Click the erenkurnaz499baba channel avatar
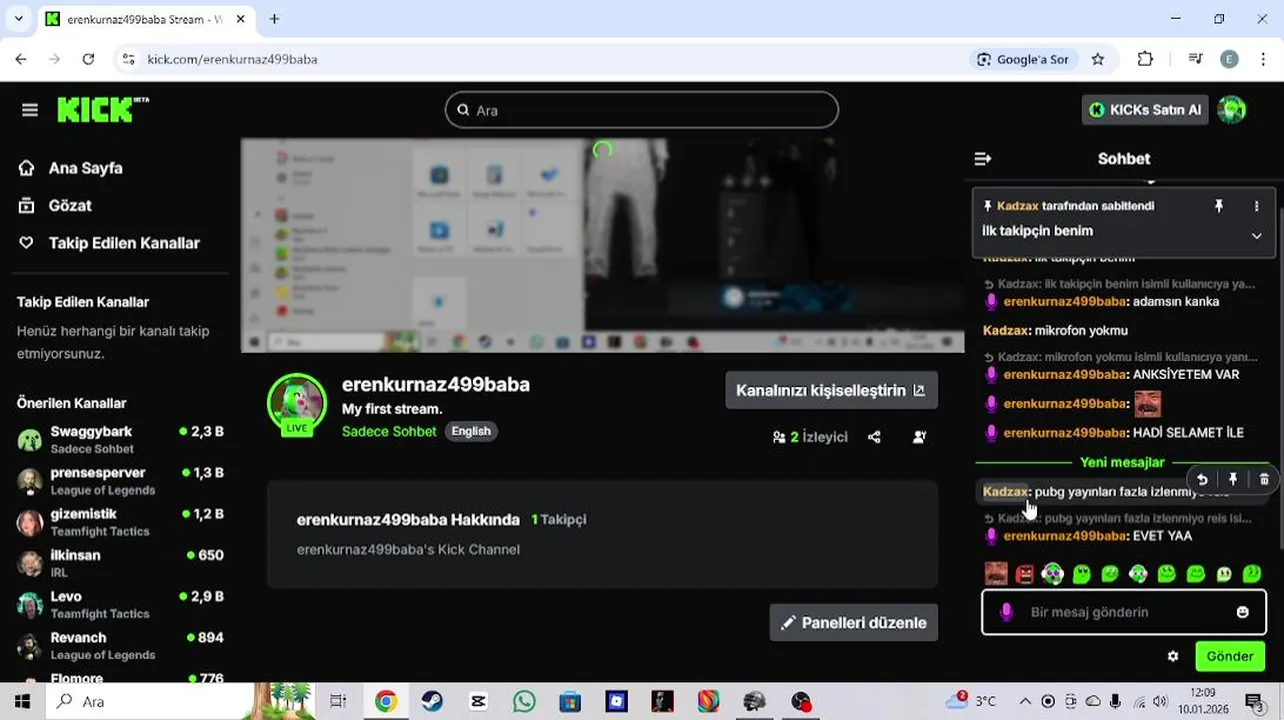The image size is (1284, 720). (x=297, y=402)
